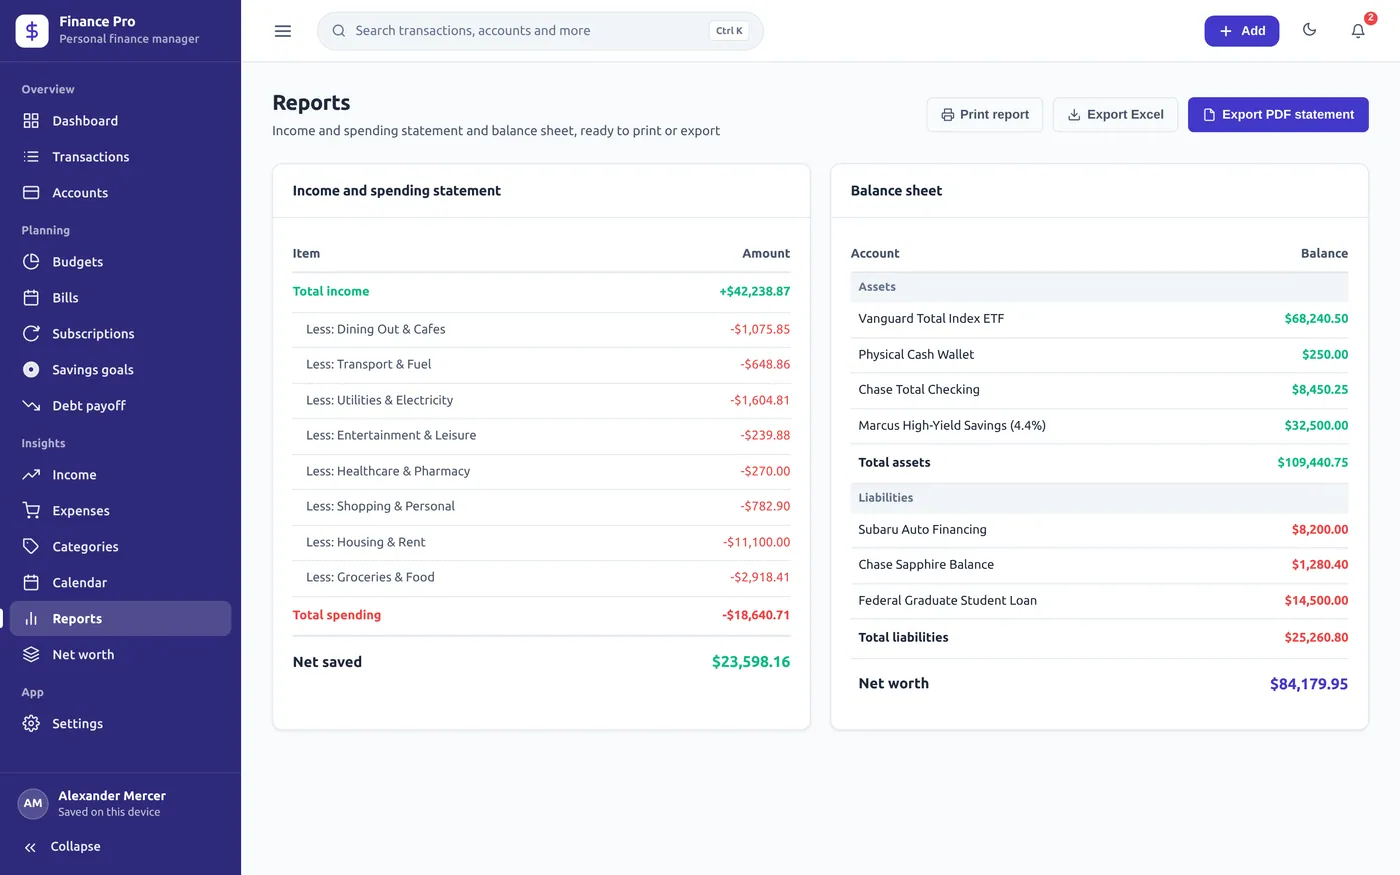
Task: Click Export PDF statement button
Action: point(1278,115)
